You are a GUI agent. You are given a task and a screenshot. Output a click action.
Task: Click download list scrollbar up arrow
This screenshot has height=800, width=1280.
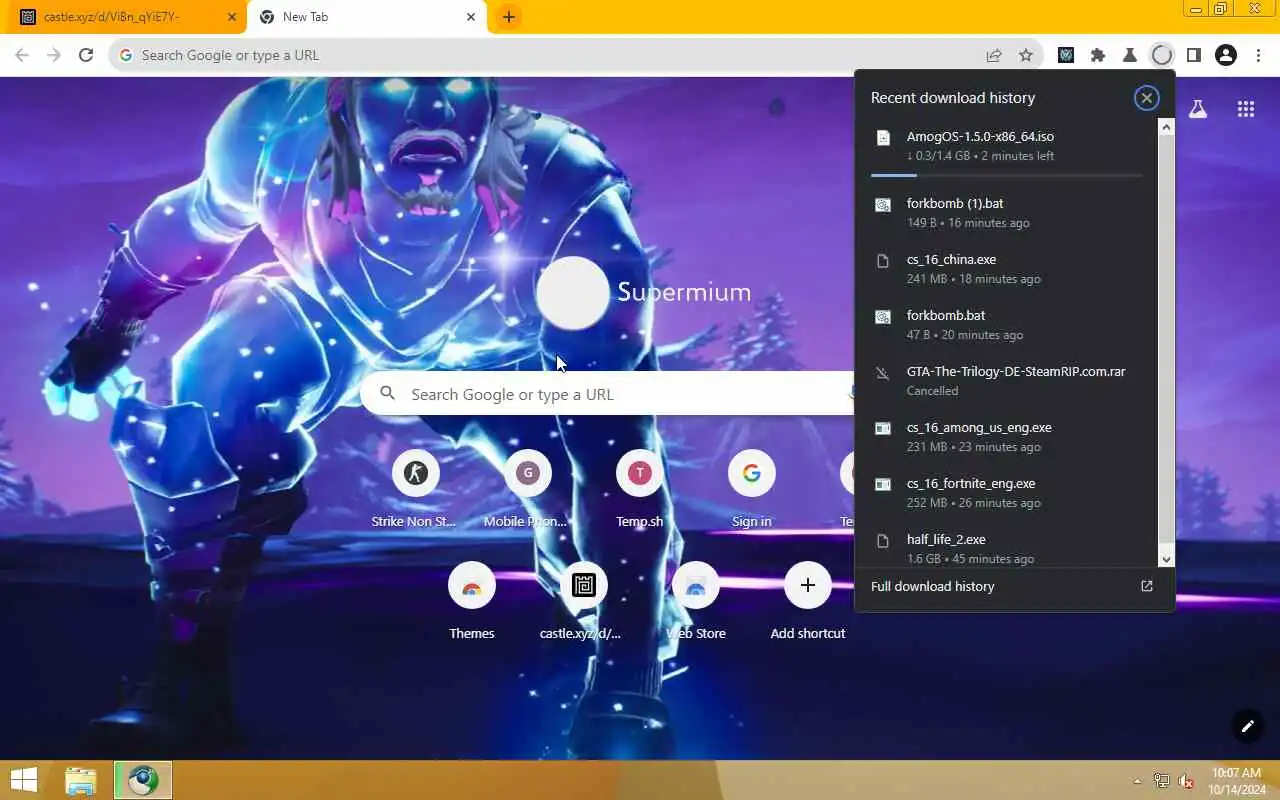[1166, 126]
